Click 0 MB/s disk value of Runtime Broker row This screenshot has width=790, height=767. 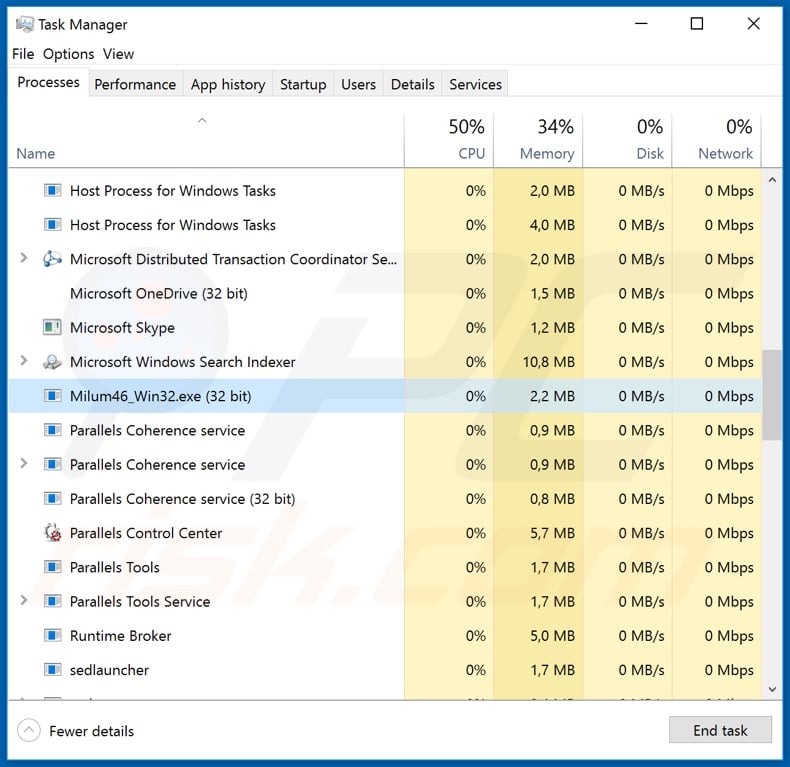pyautogui.click(x=641, y=635)
